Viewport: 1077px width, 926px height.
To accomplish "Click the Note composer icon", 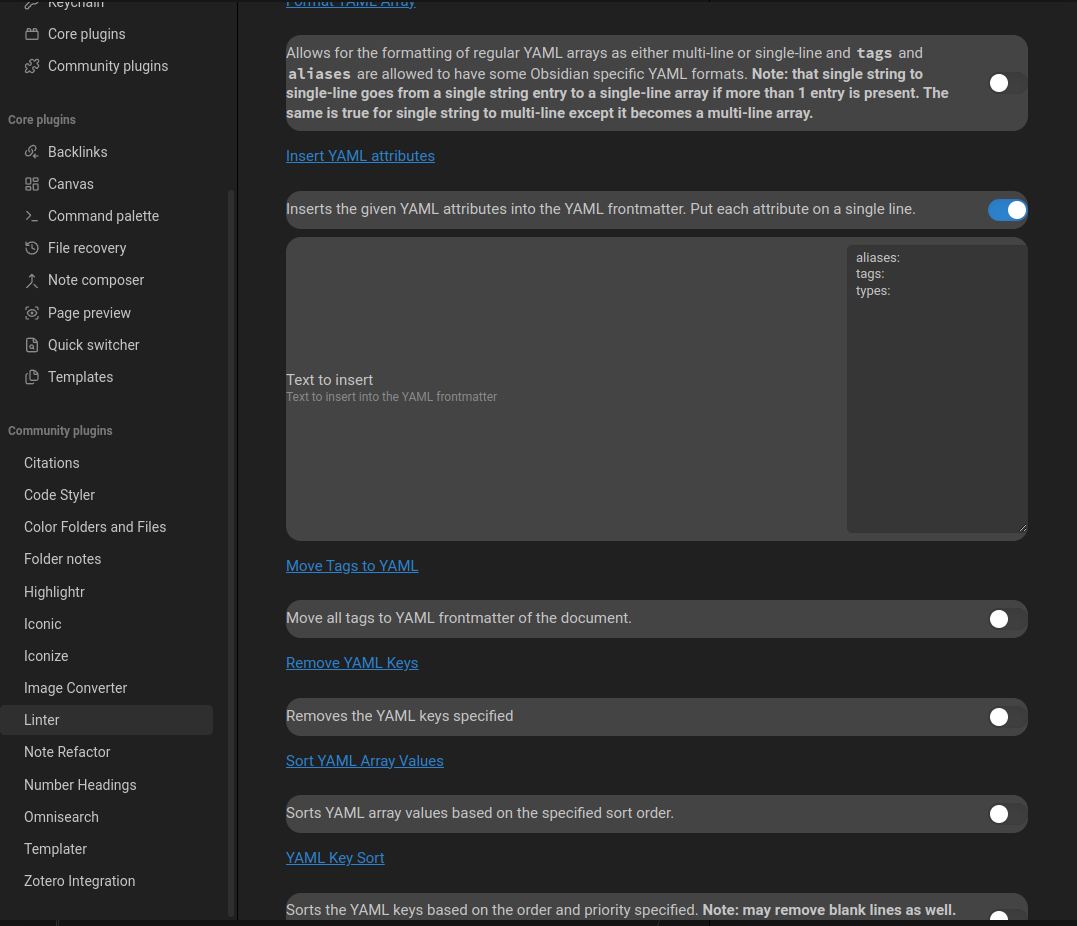I will (32, 280).
